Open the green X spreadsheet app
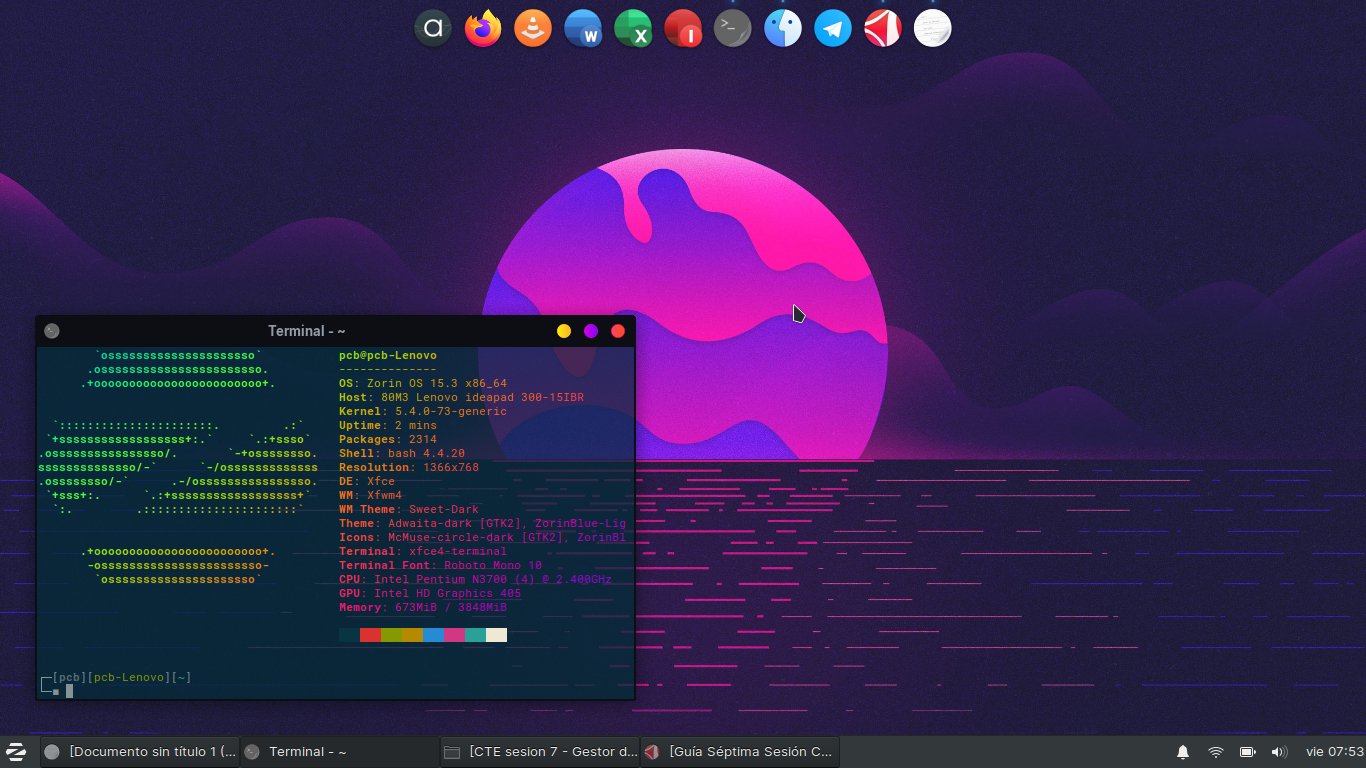Screen dimensions: 1366x768 [633, 29]
